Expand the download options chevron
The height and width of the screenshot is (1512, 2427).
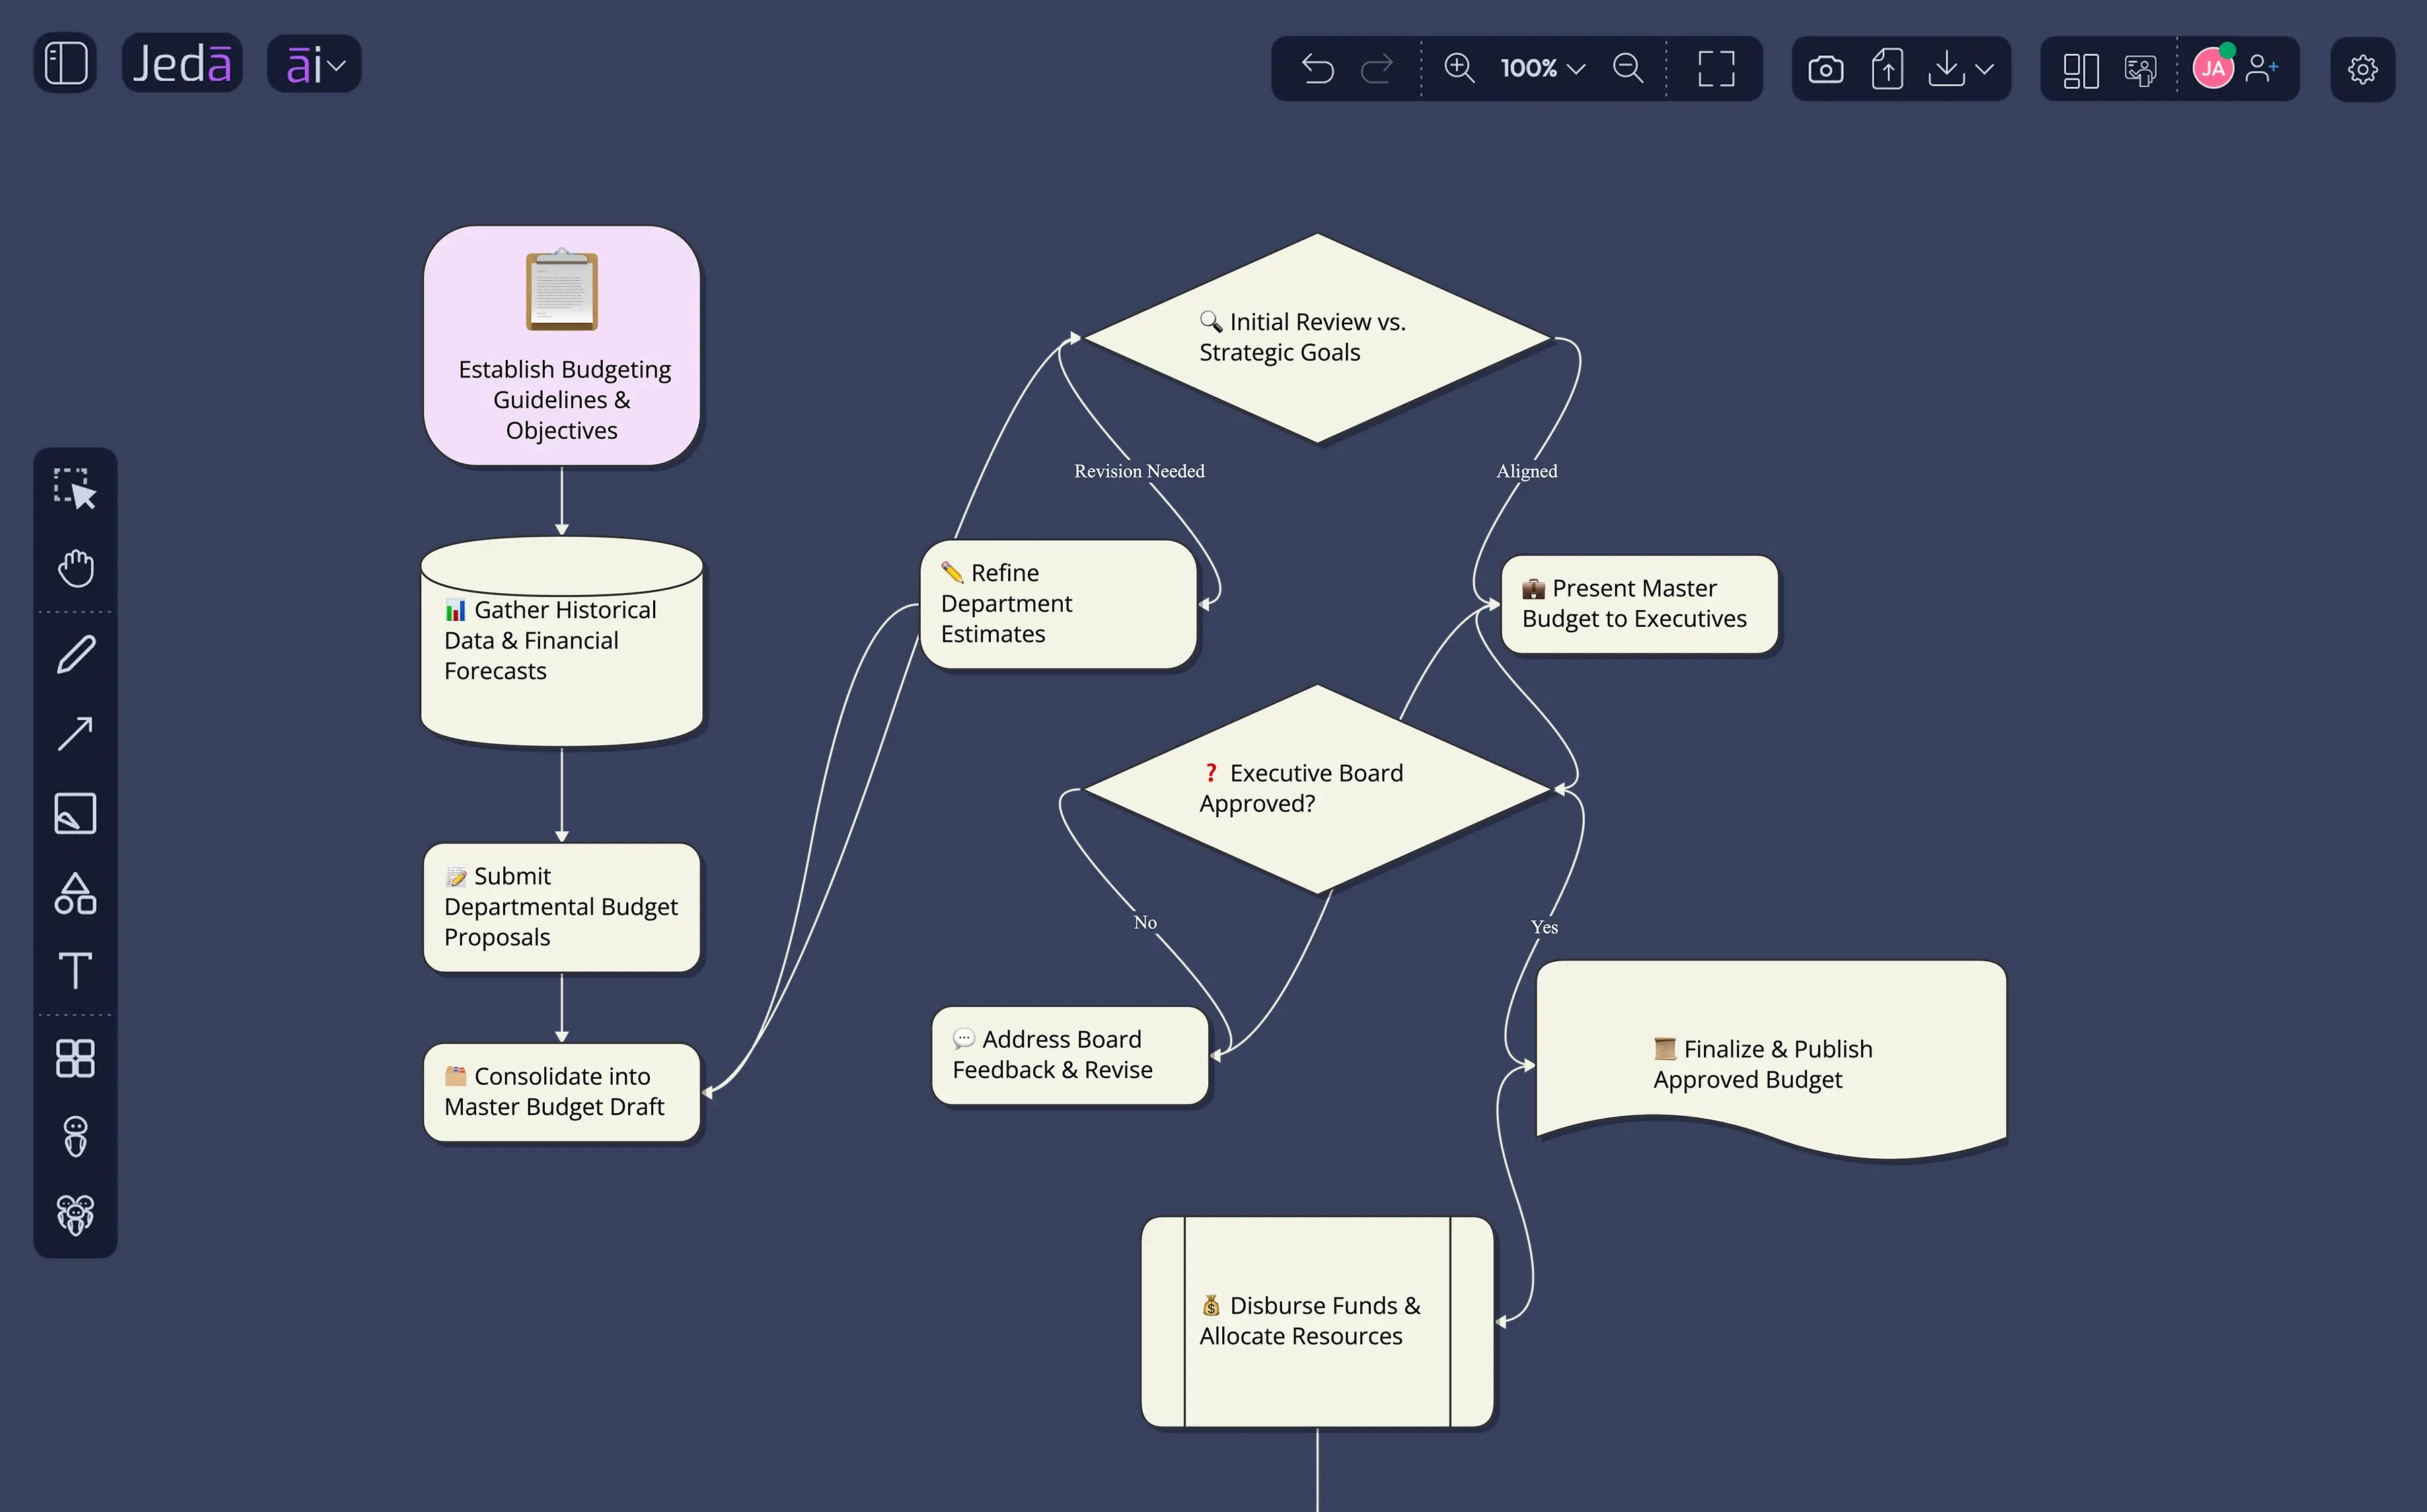click(1985, 69)
